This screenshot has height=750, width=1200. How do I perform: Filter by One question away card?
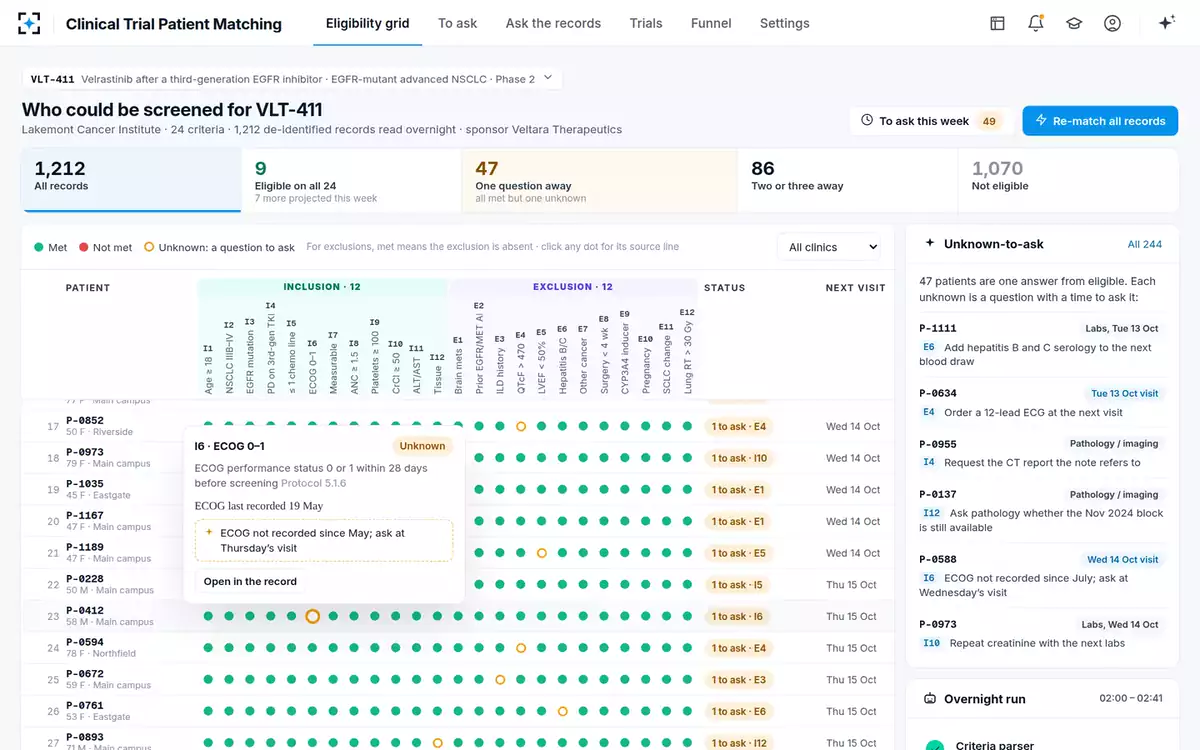pyautogui.click(x=599, y=180)
